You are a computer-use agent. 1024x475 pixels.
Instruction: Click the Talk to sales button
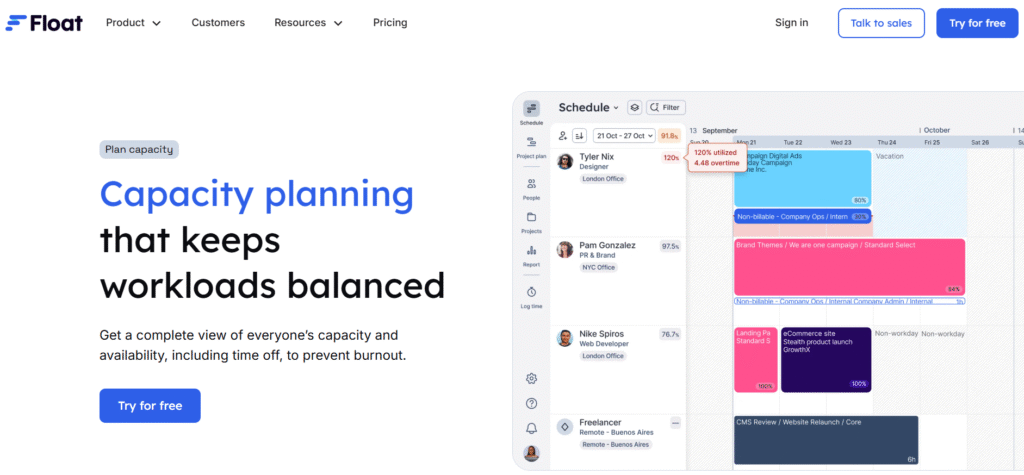click(x=881, y=23)
